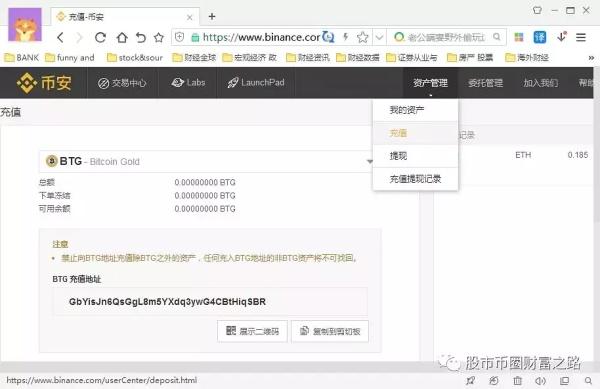Open the 海外财经 bookmark folder

pos(527,58)
